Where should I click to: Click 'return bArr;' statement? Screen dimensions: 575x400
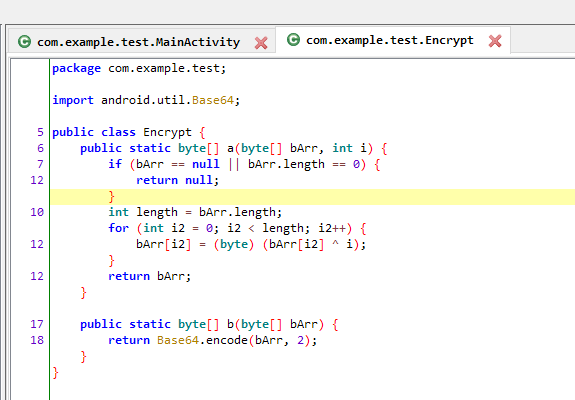(x=150, y=276)
